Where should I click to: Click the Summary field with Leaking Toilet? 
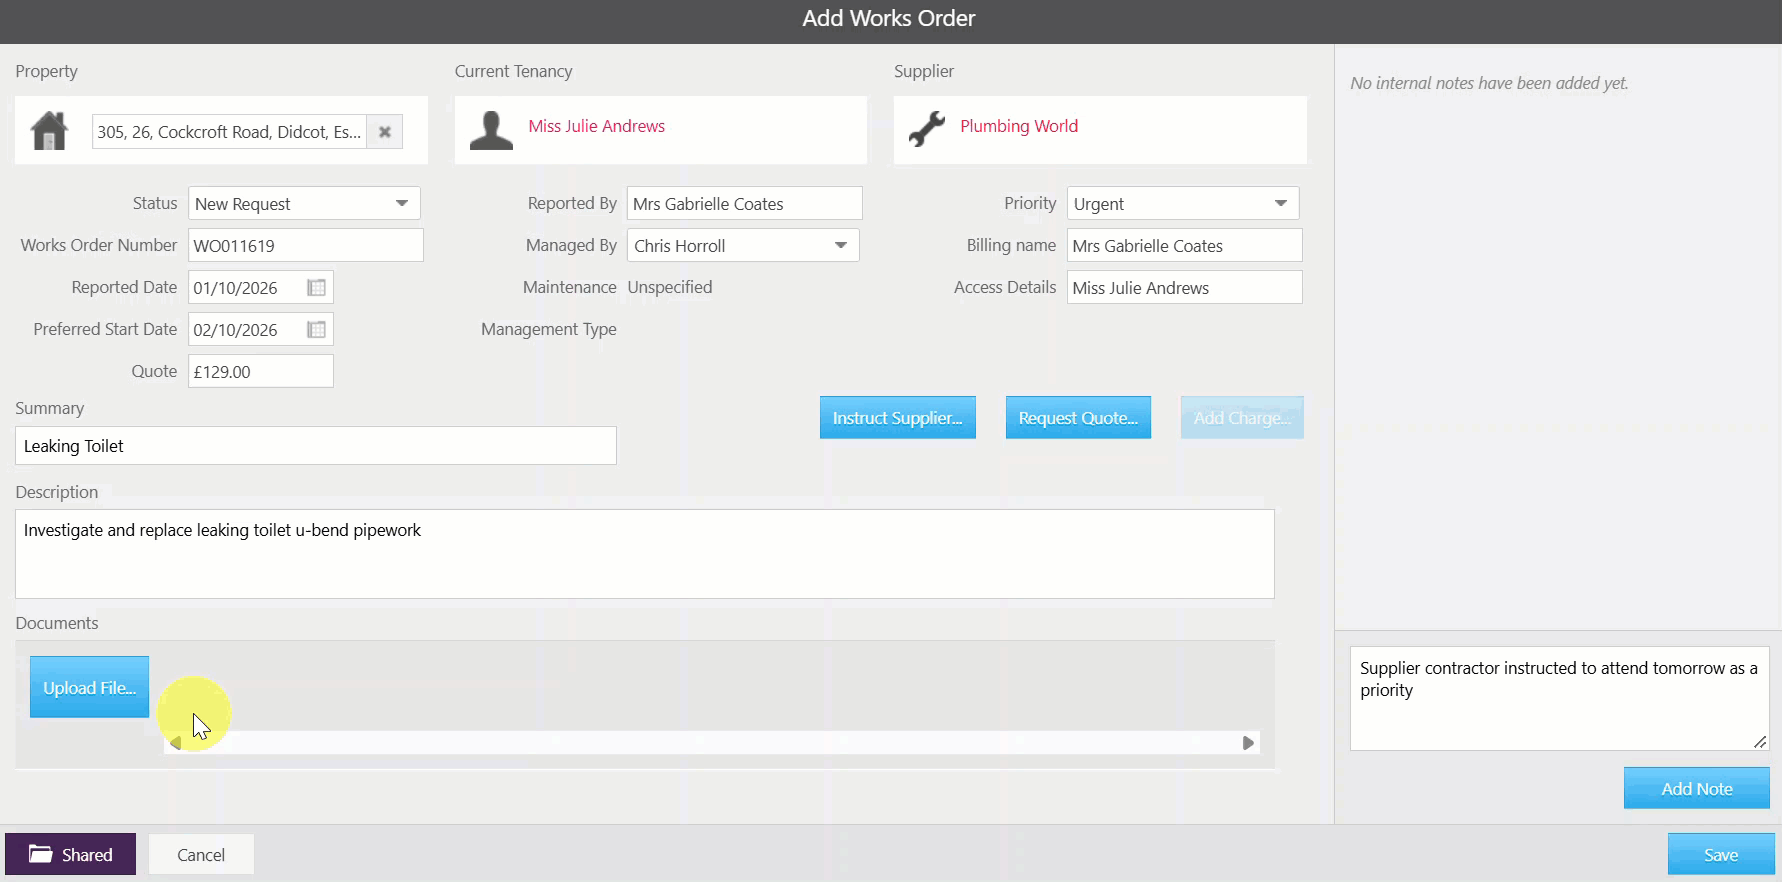[x=316, y=446]
